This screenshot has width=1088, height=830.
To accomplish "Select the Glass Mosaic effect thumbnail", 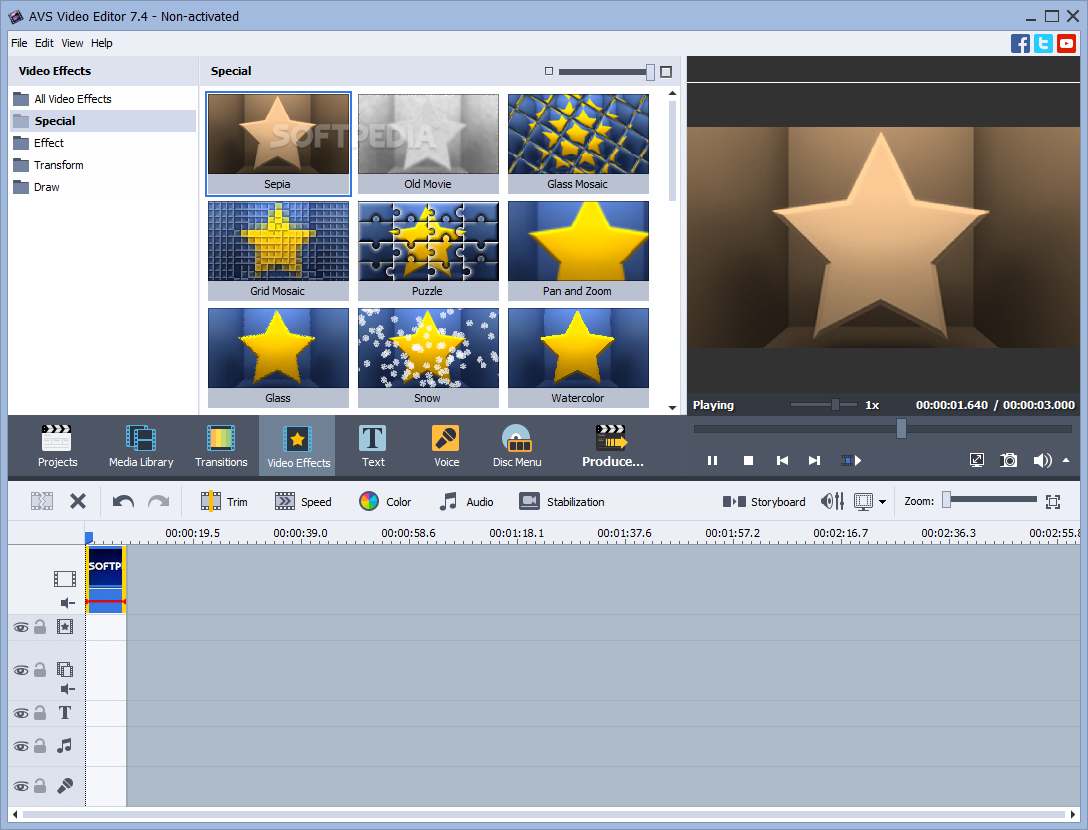I will click(578, 144).
